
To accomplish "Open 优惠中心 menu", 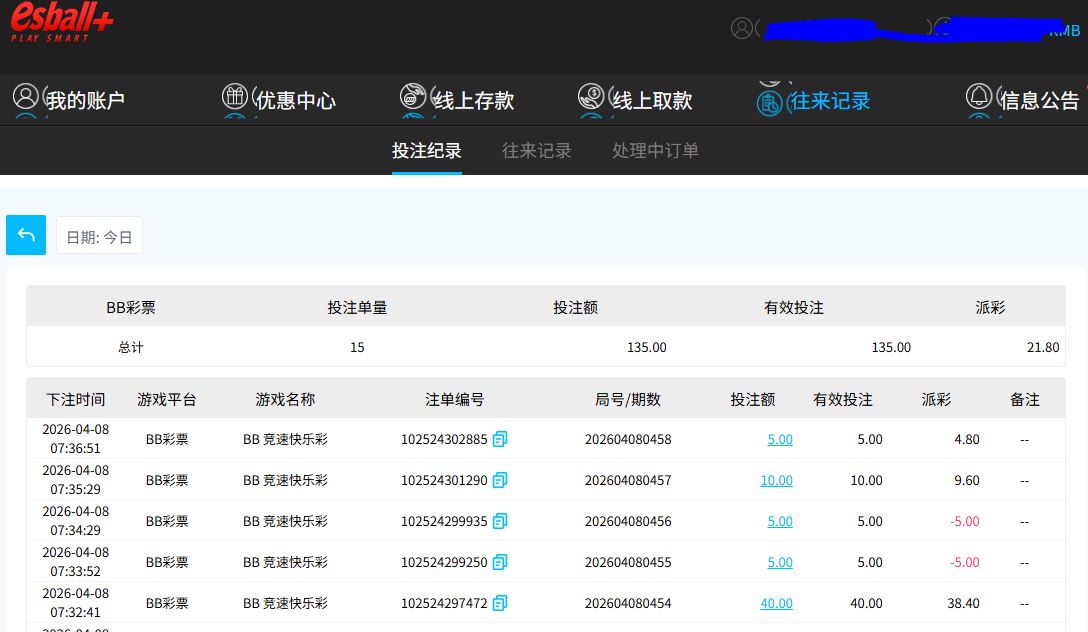I will (x=279, y=100).
